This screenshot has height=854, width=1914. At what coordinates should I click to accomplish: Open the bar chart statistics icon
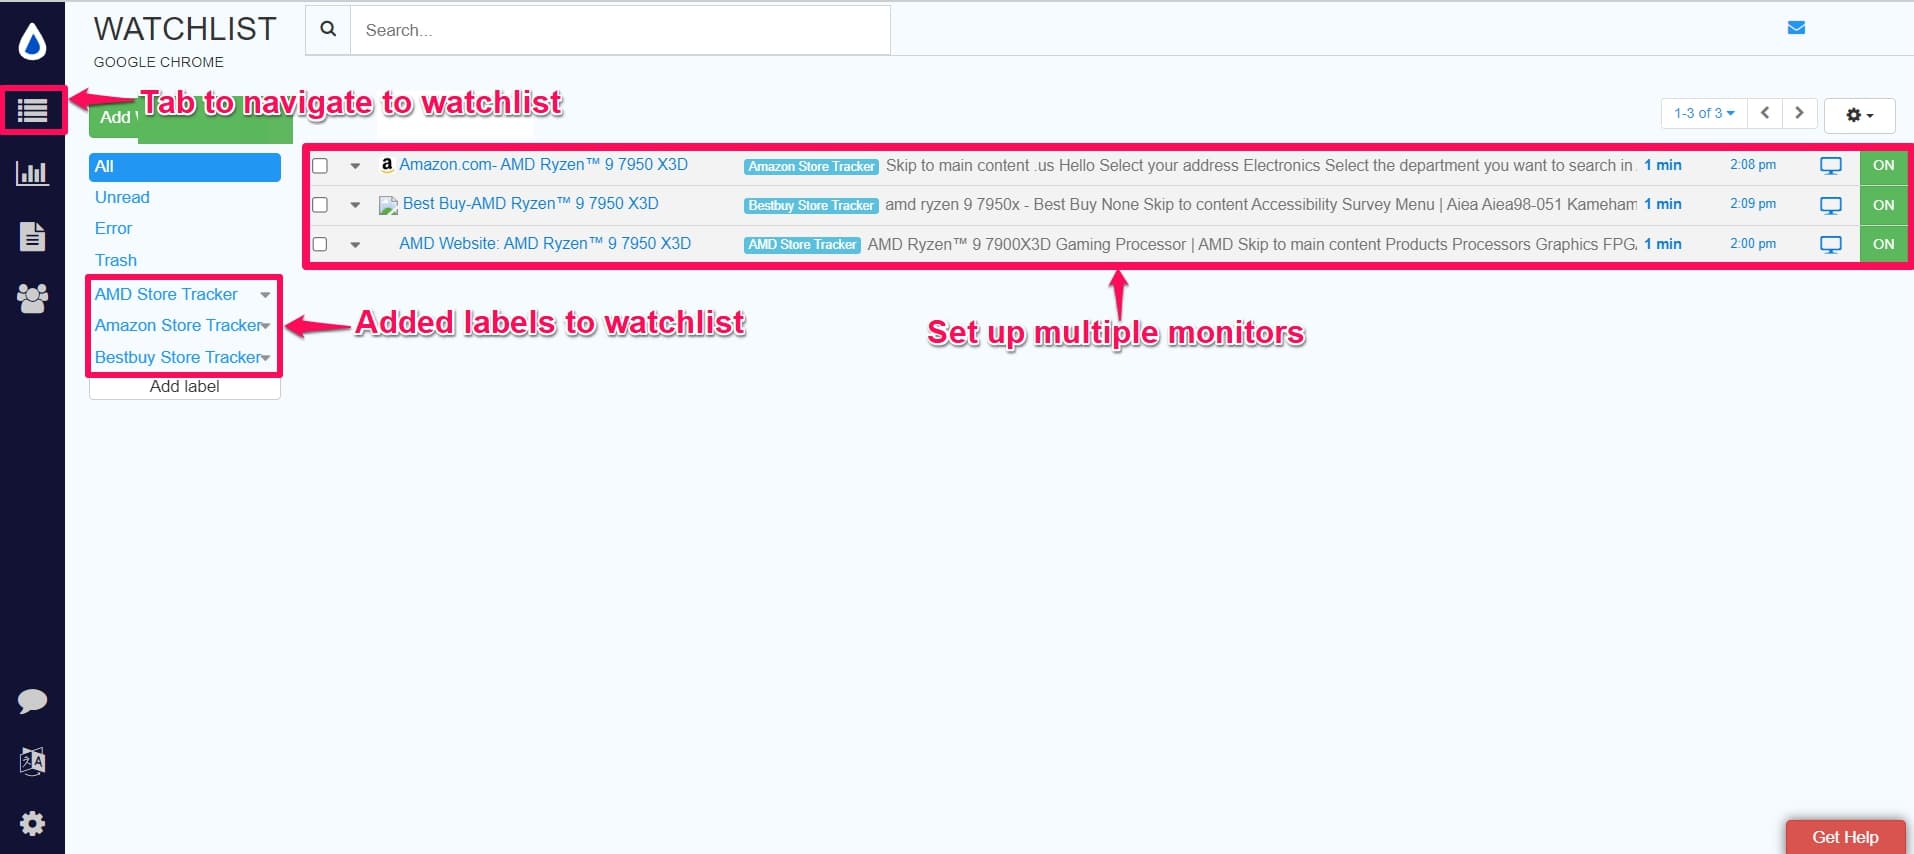(32, 173)
